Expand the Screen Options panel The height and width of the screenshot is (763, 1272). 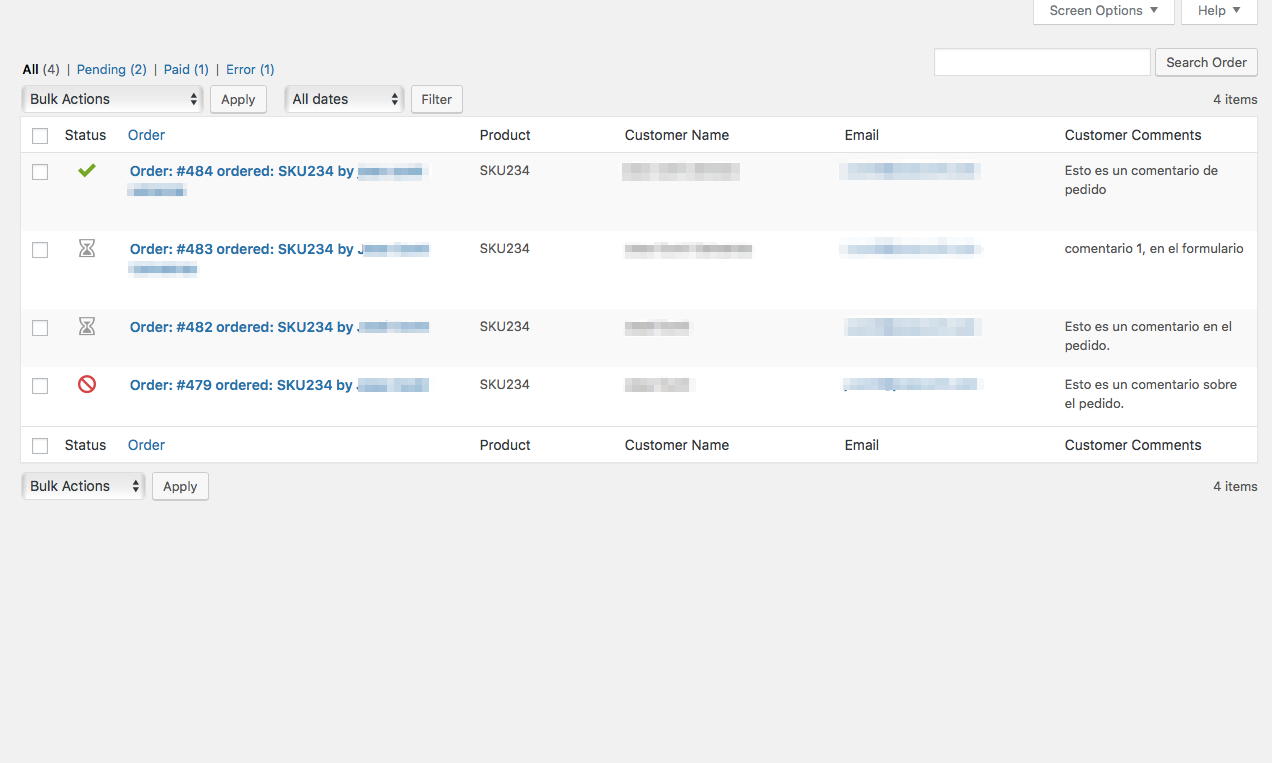[x=1104, y=11]
